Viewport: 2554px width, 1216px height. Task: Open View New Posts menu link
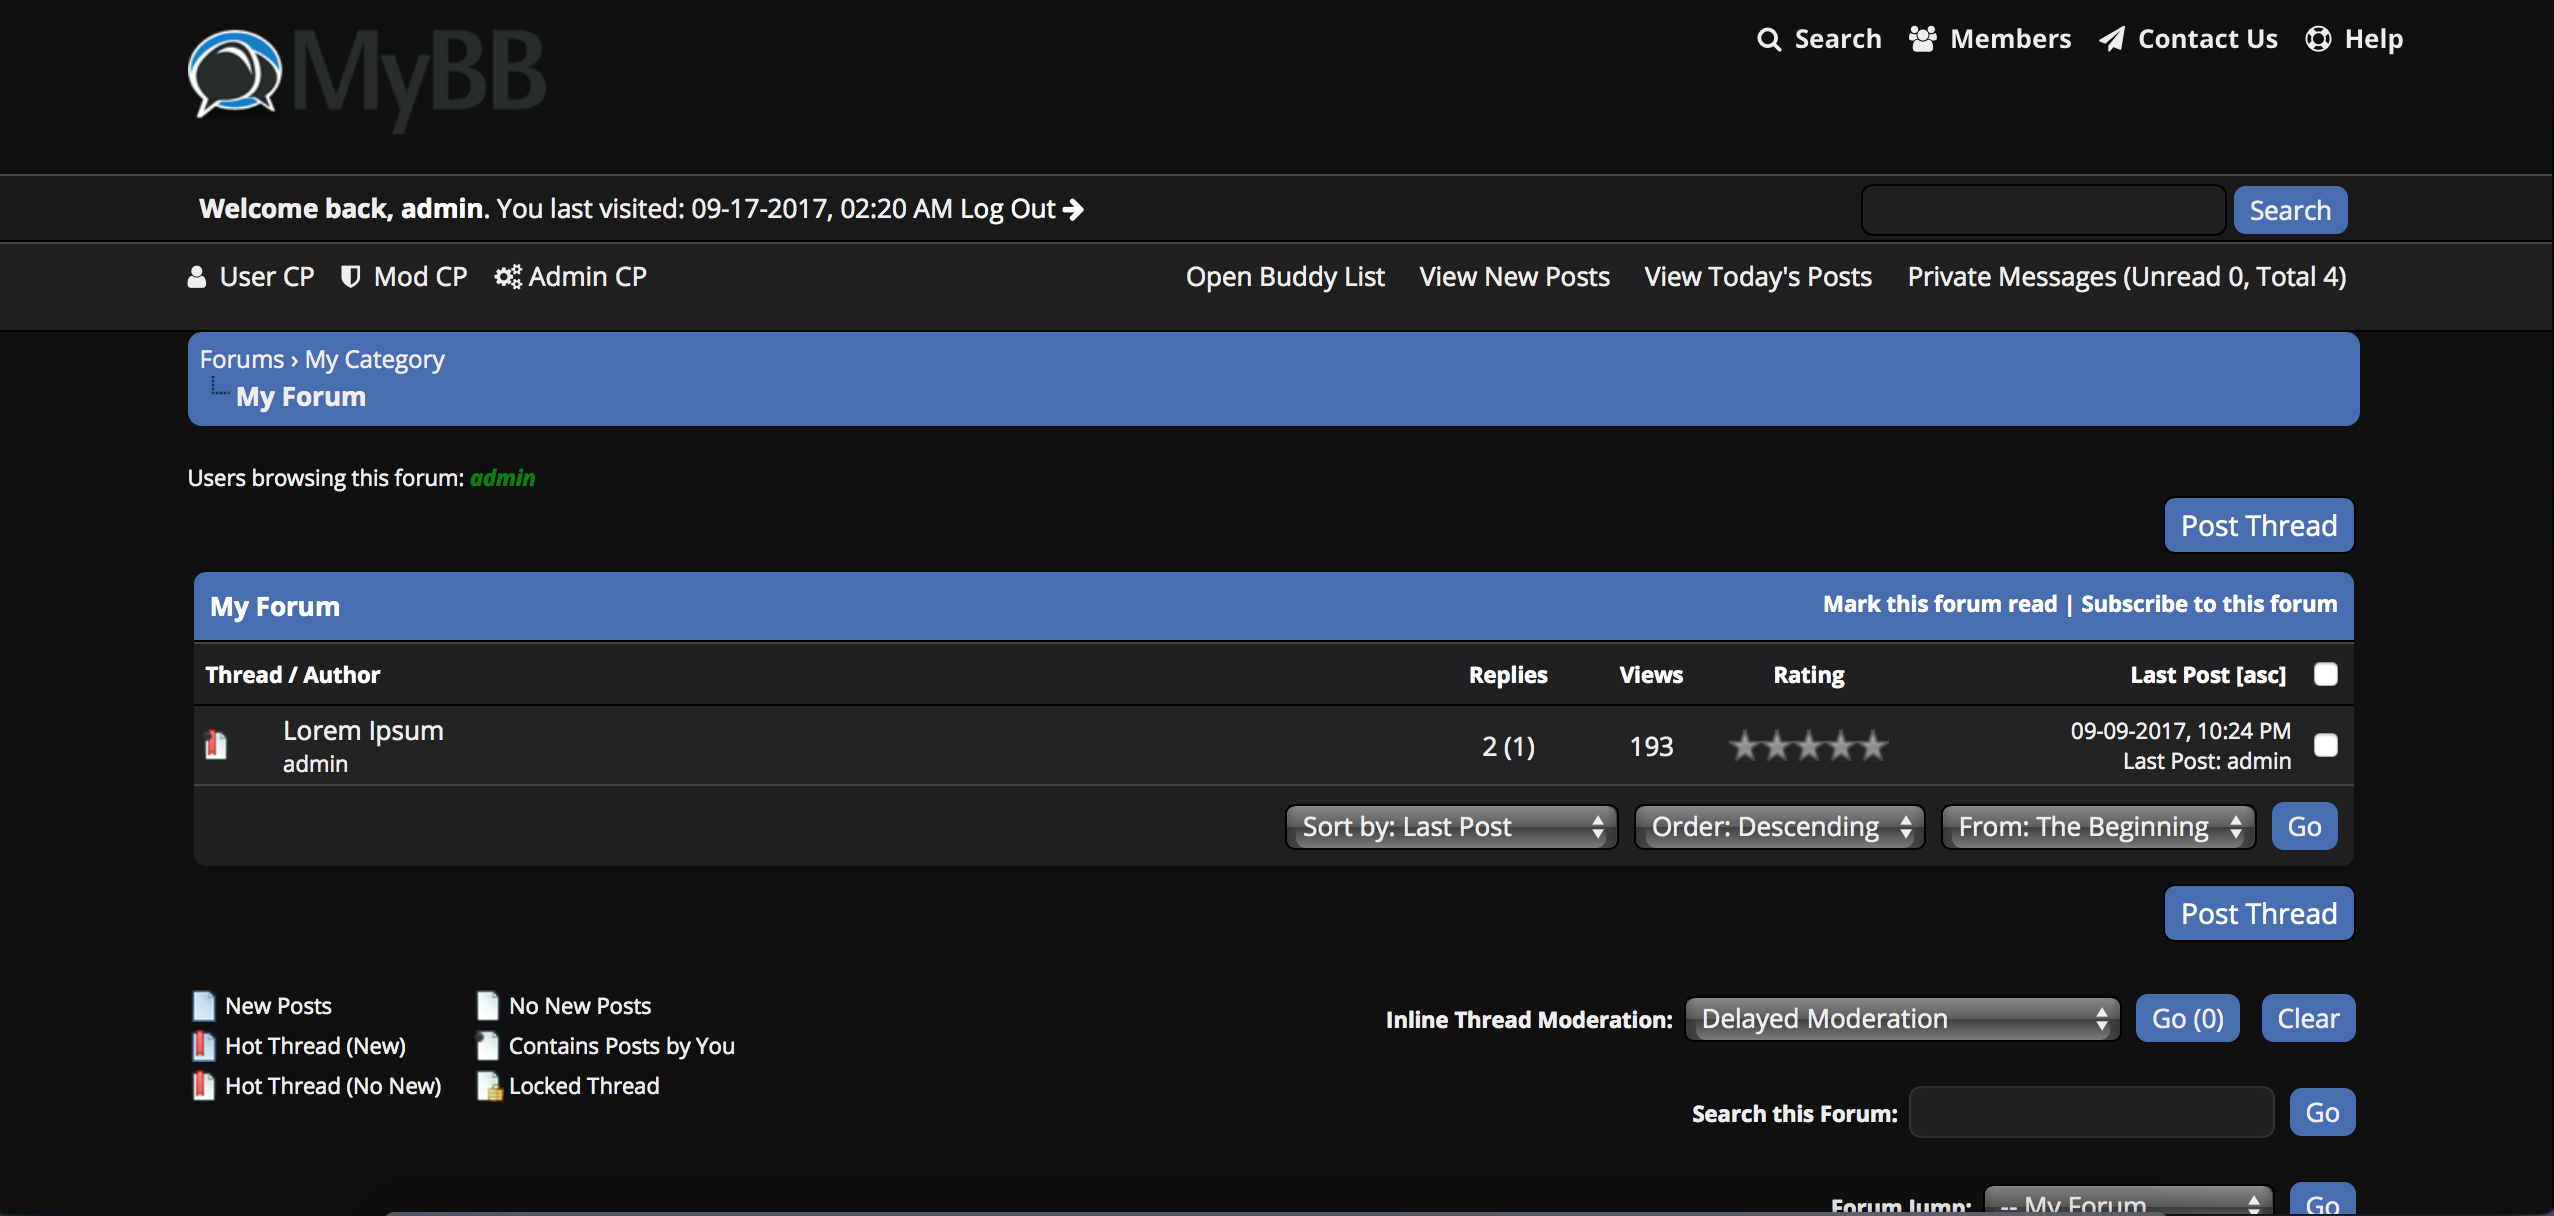pyautogui.click(x=1514, y=277)
